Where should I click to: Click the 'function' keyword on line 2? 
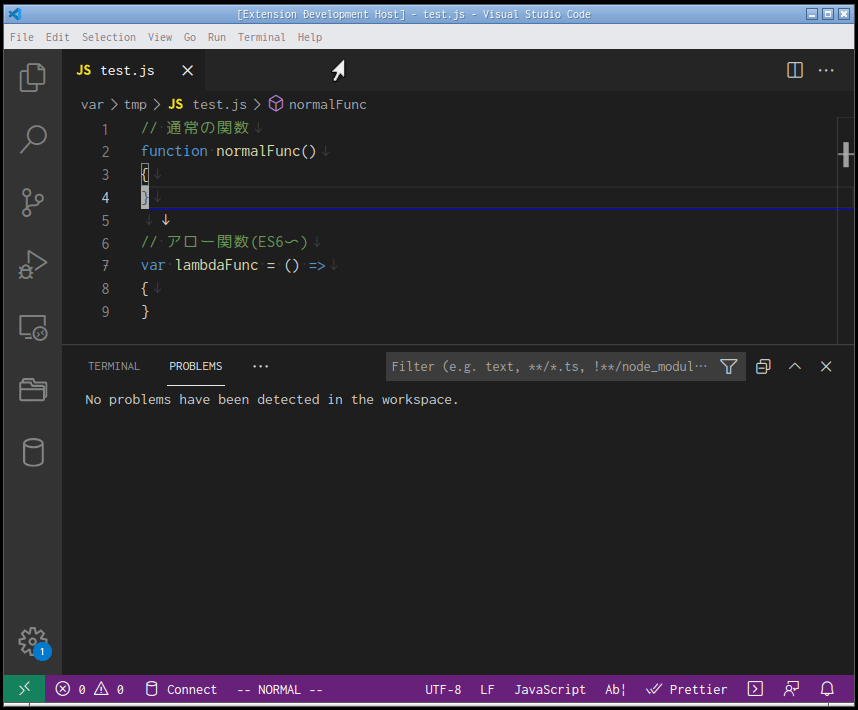(174, 151)
